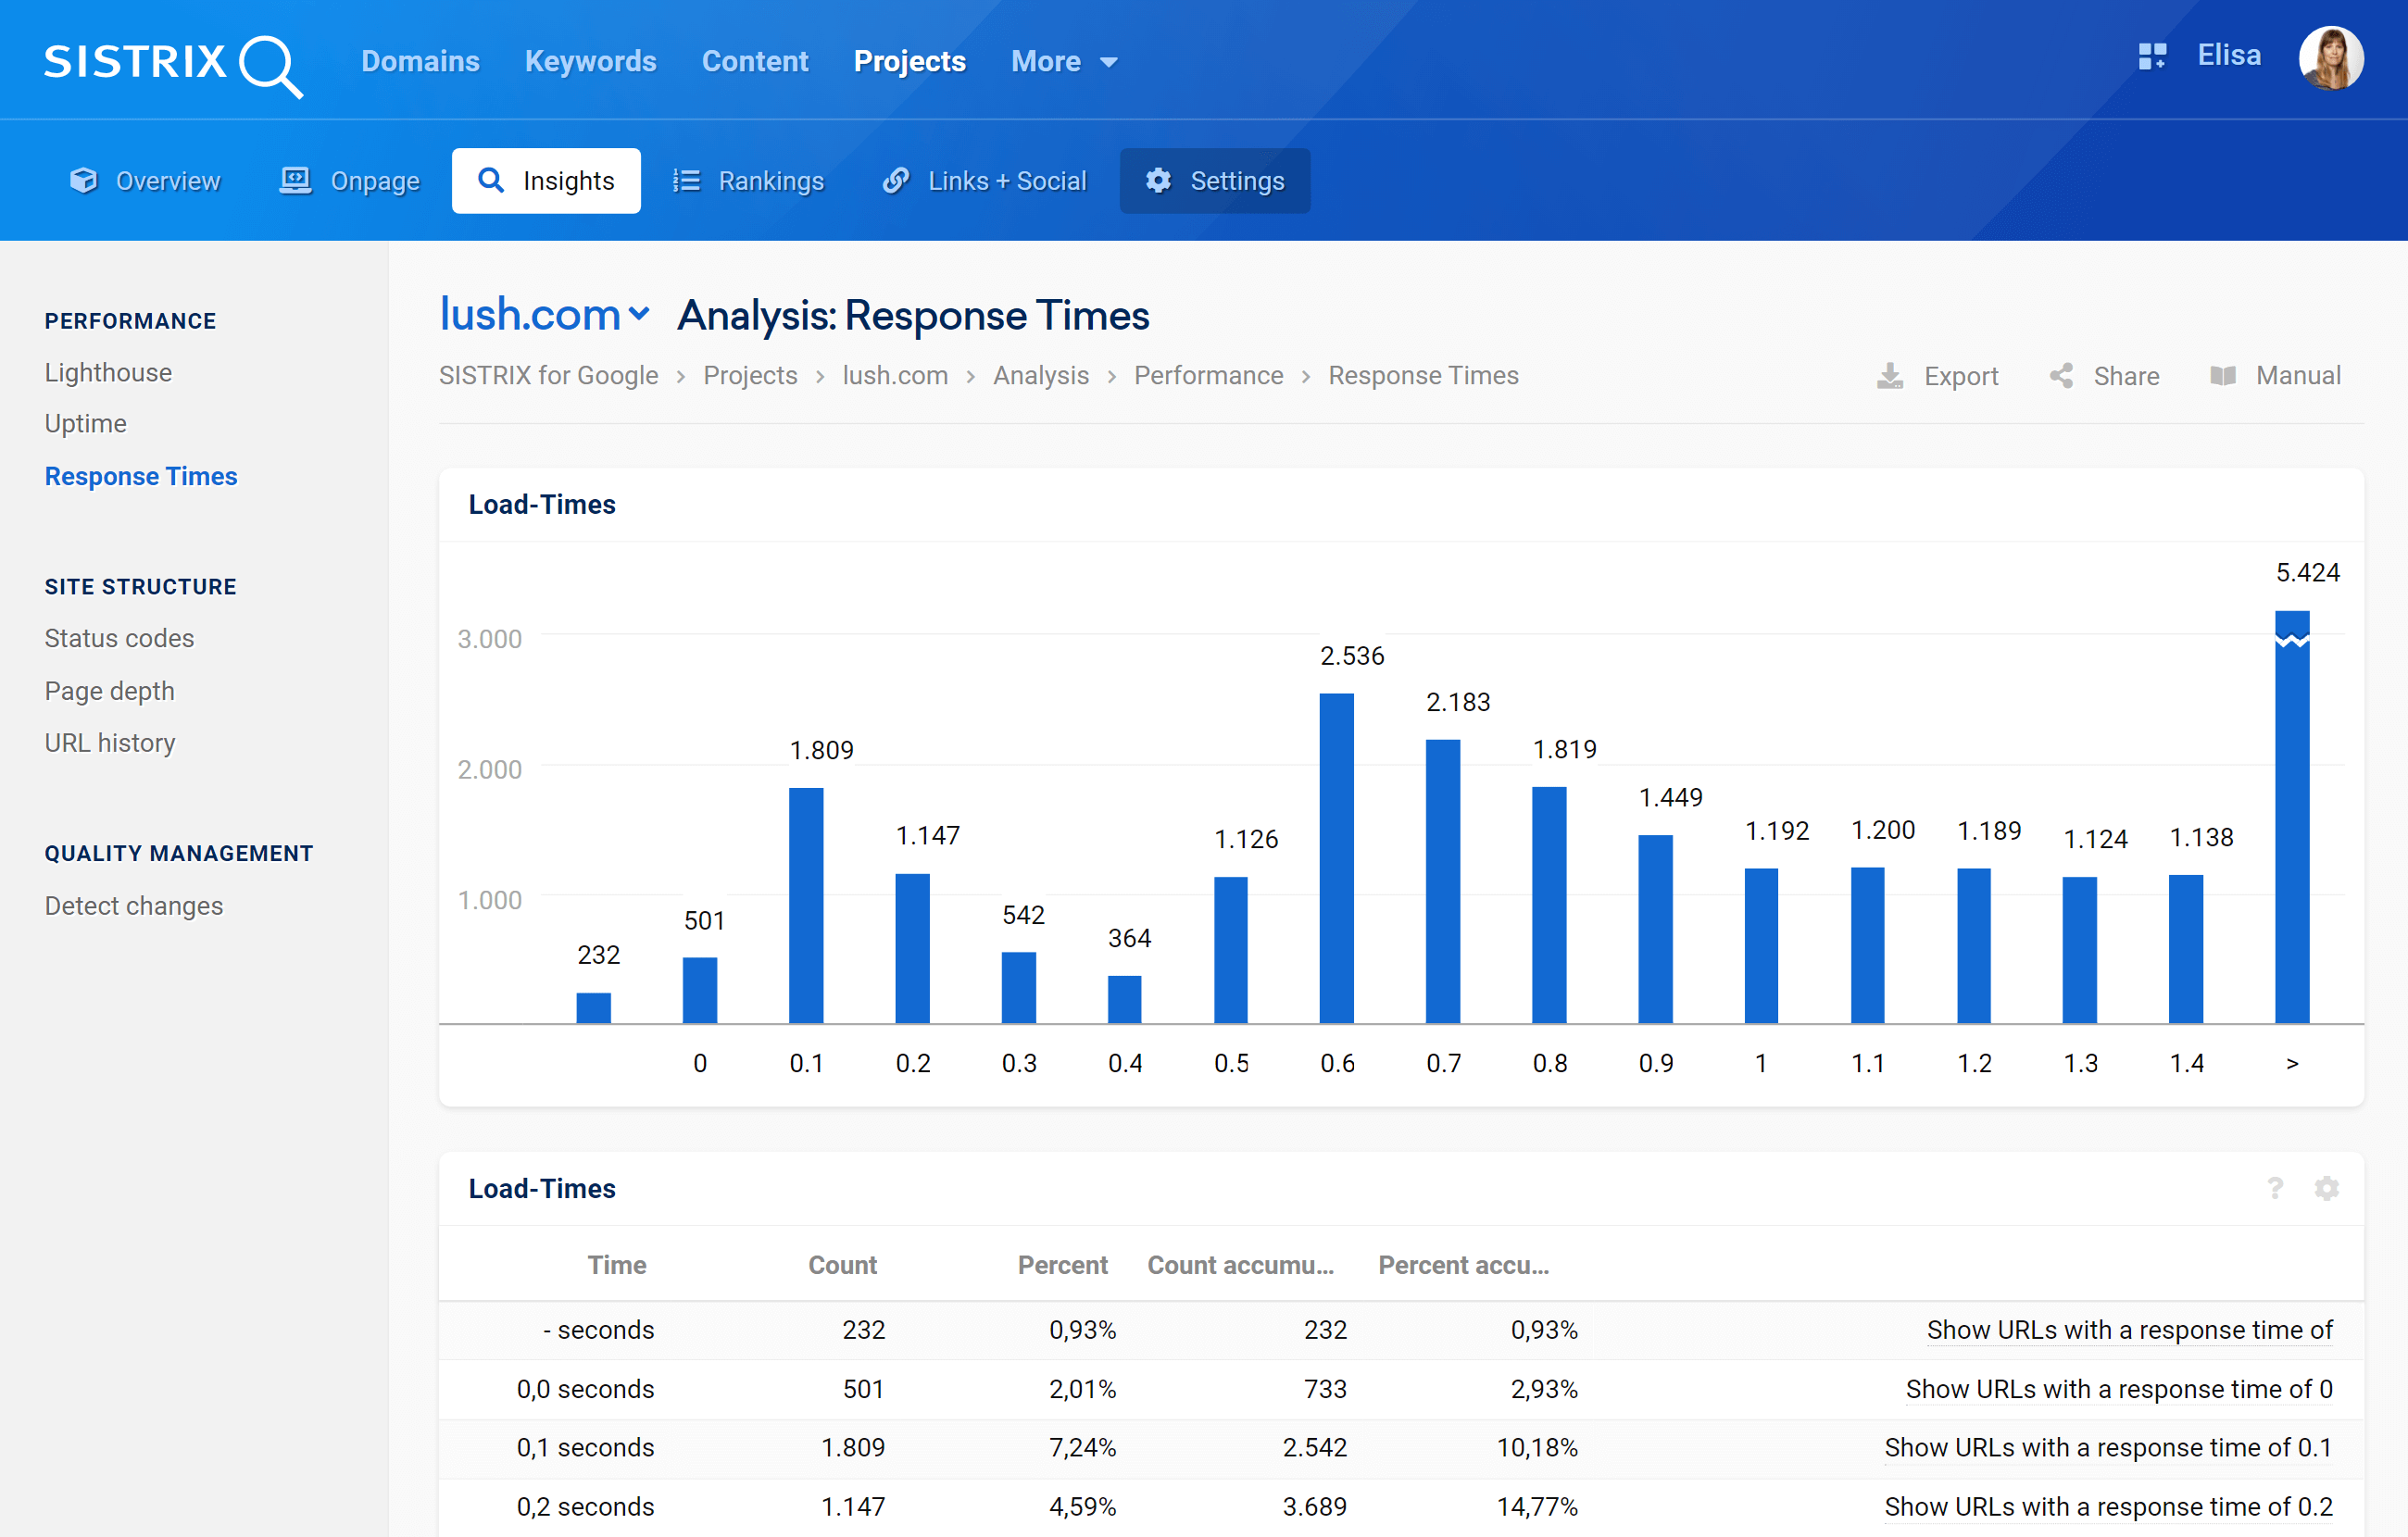Image resolution: width=2408 pixels, height=1537 pixels.
Task: Select Response Times in the sidebar
Action: pyautogui.click(x=141, y=476)
